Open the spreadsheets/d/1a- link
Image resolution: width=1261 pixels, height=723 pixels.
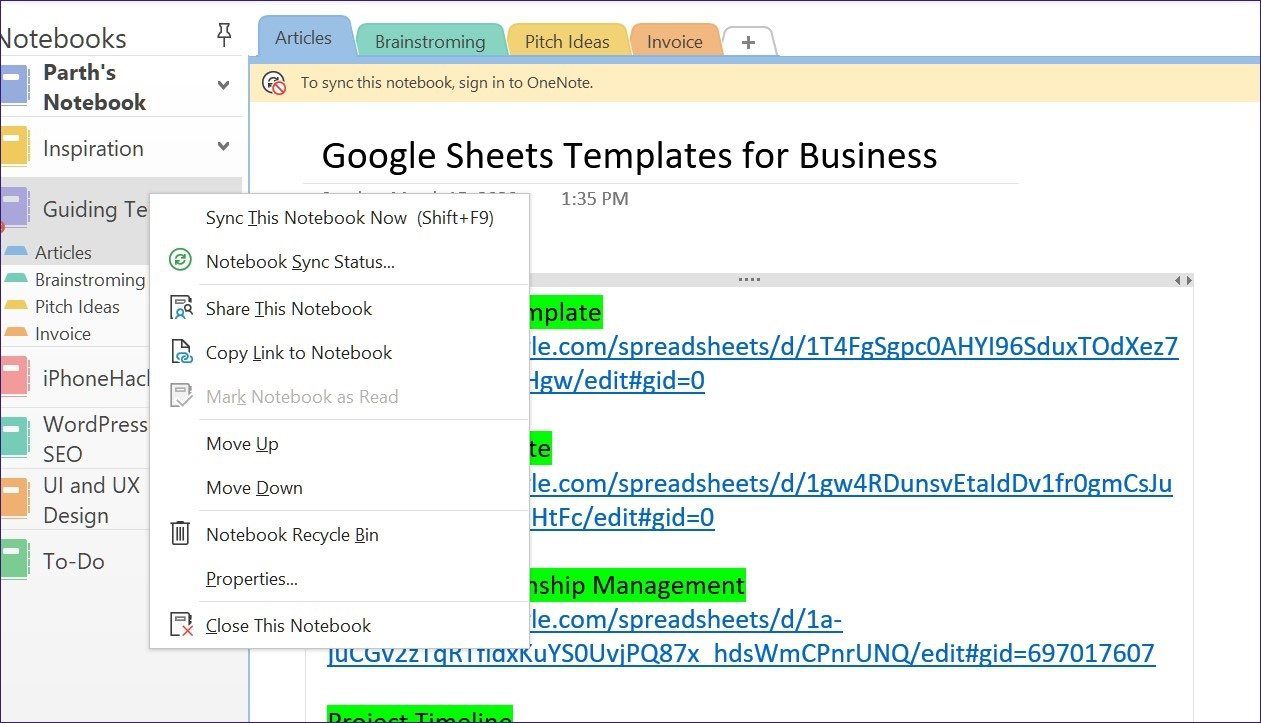(686, 620)
